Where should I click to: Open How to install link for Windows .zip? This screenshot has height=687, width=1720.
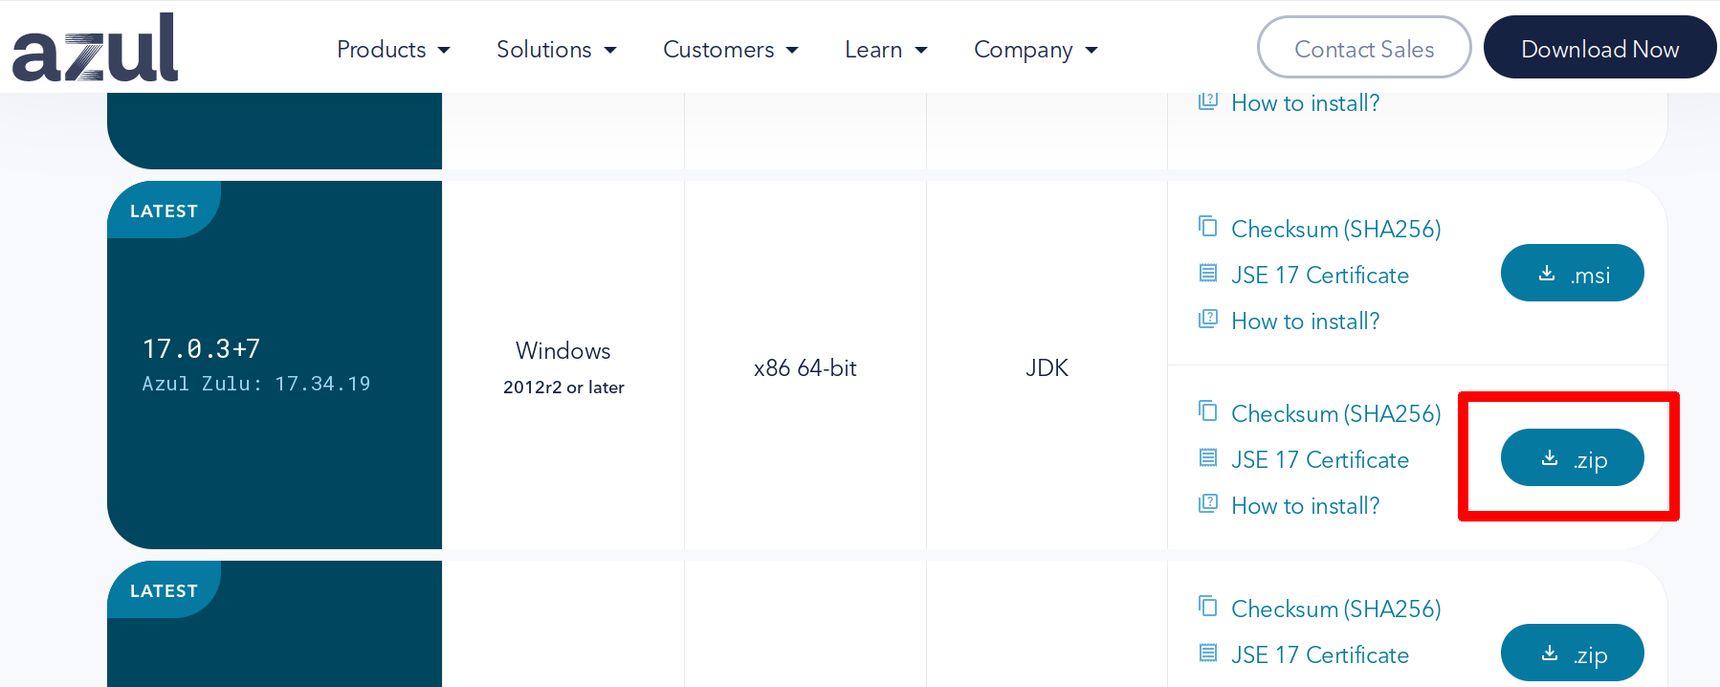[x=1305, y=506]
